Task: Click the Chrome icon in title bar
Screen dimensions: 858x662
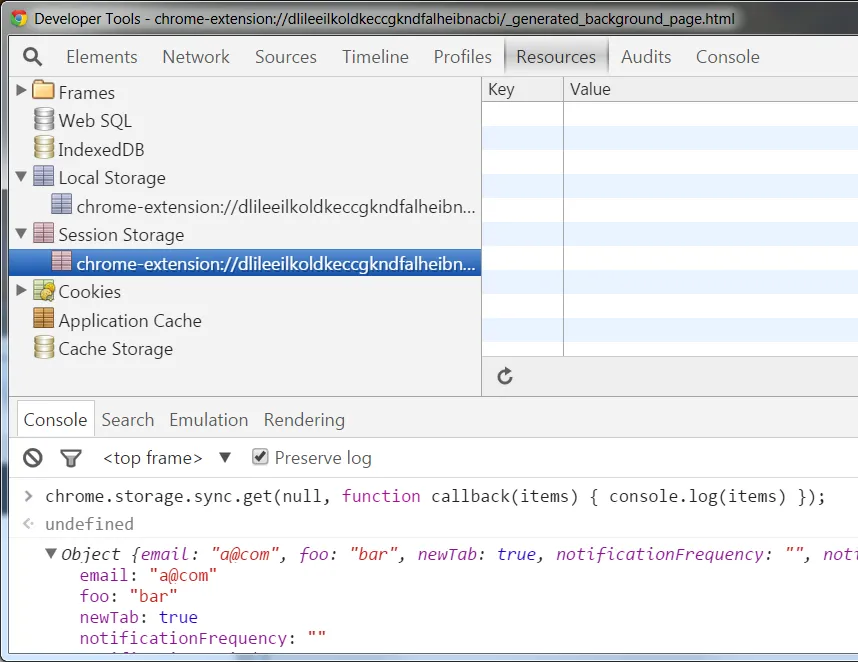Action: 18,18
